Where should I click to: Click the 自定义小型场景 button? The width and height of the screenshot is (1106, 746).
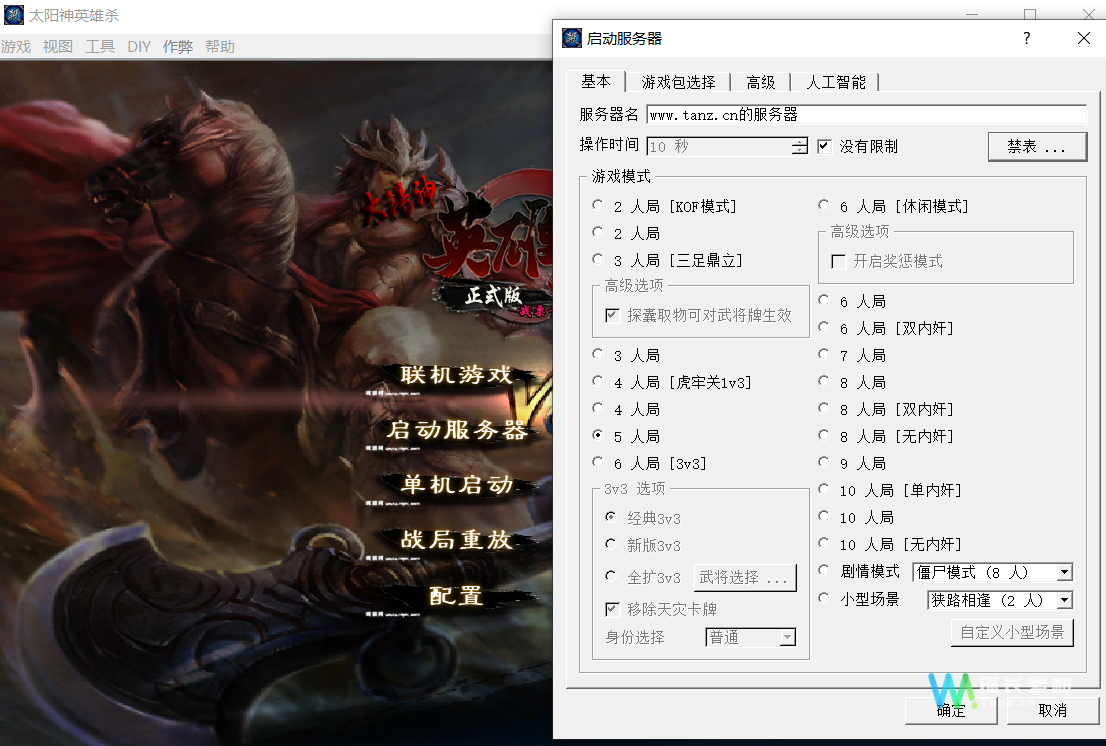(x=1012, y=632)
